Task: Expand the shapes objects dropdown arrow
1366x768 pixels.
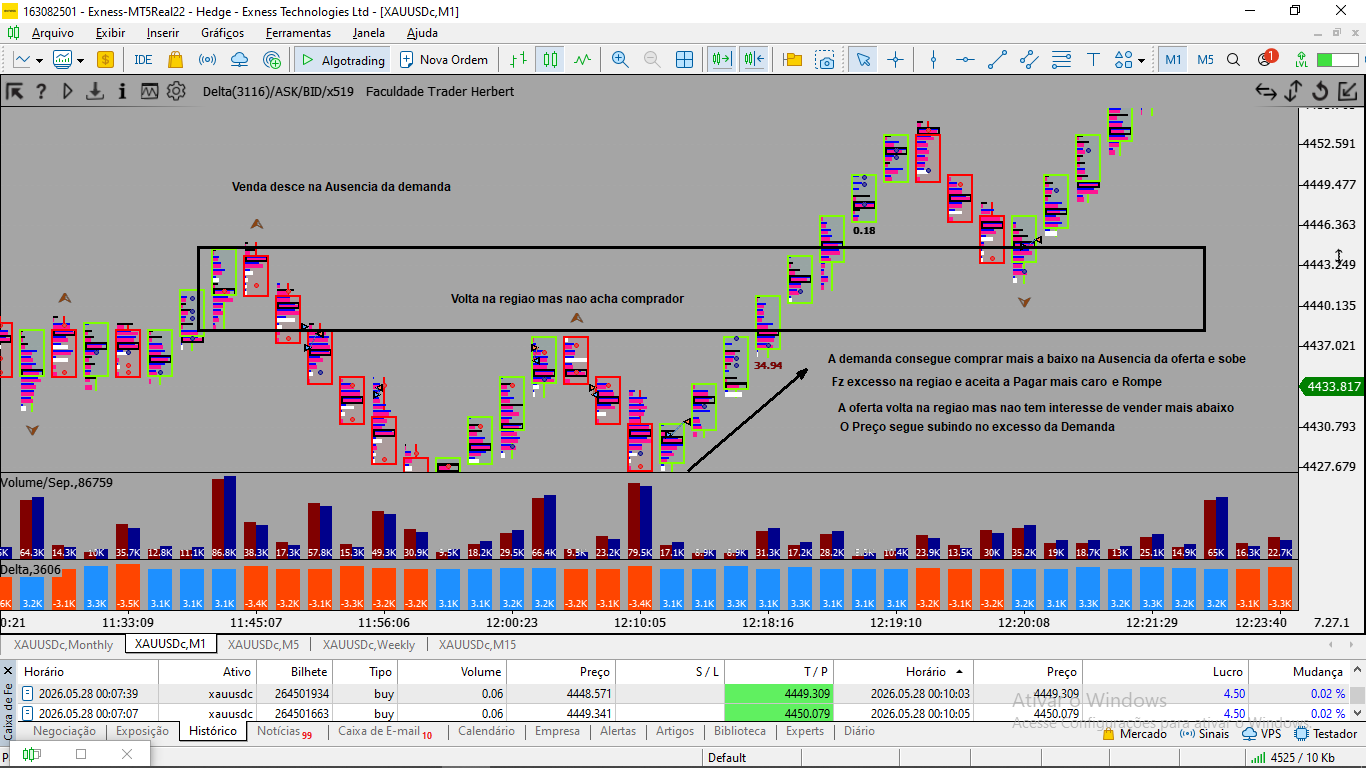Action: [1141, 60]
